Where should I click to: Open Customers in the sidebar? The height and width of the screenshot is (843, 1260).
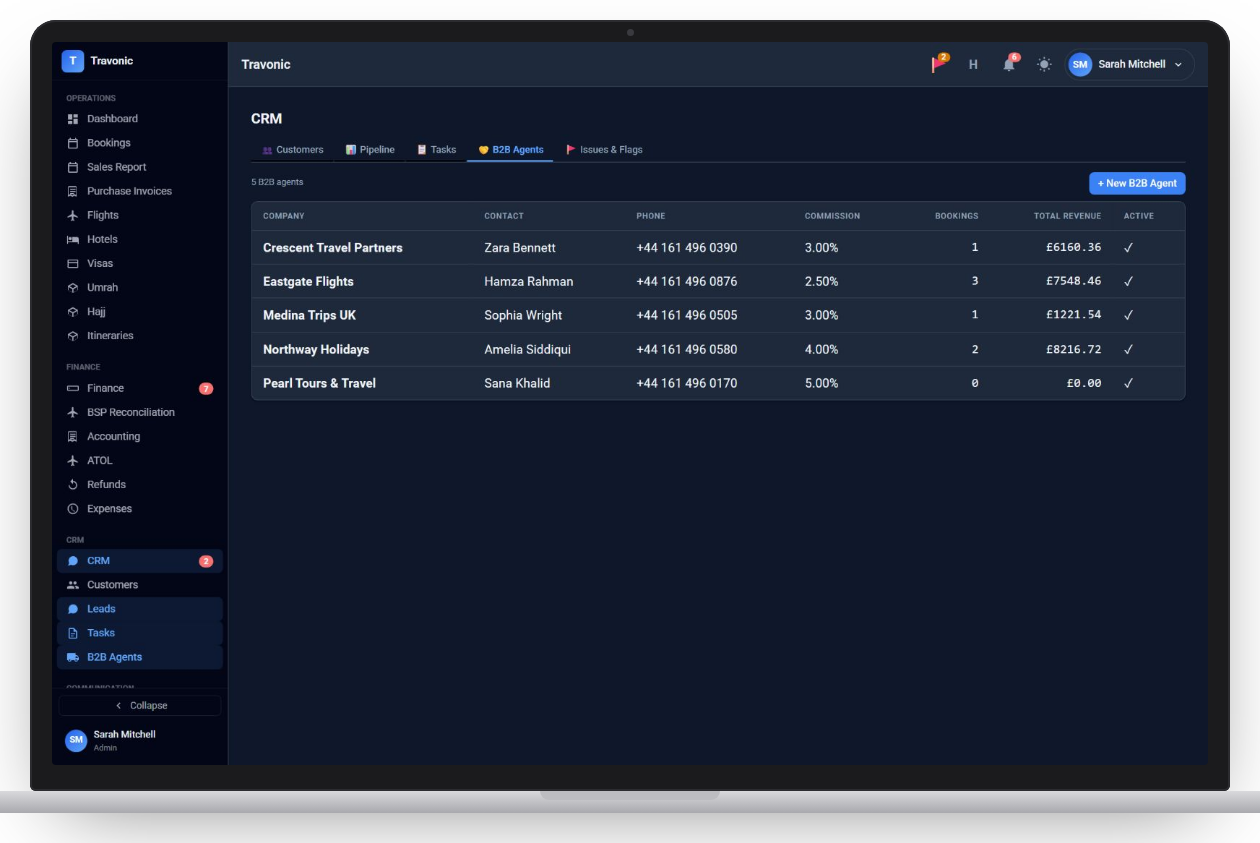click(140, 585)
